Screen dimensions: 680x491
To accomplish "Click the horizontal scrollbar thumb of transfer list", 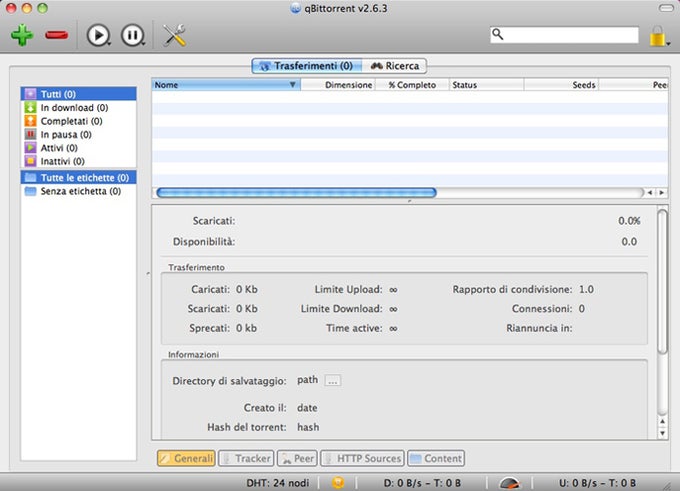I will coord(296,192).
